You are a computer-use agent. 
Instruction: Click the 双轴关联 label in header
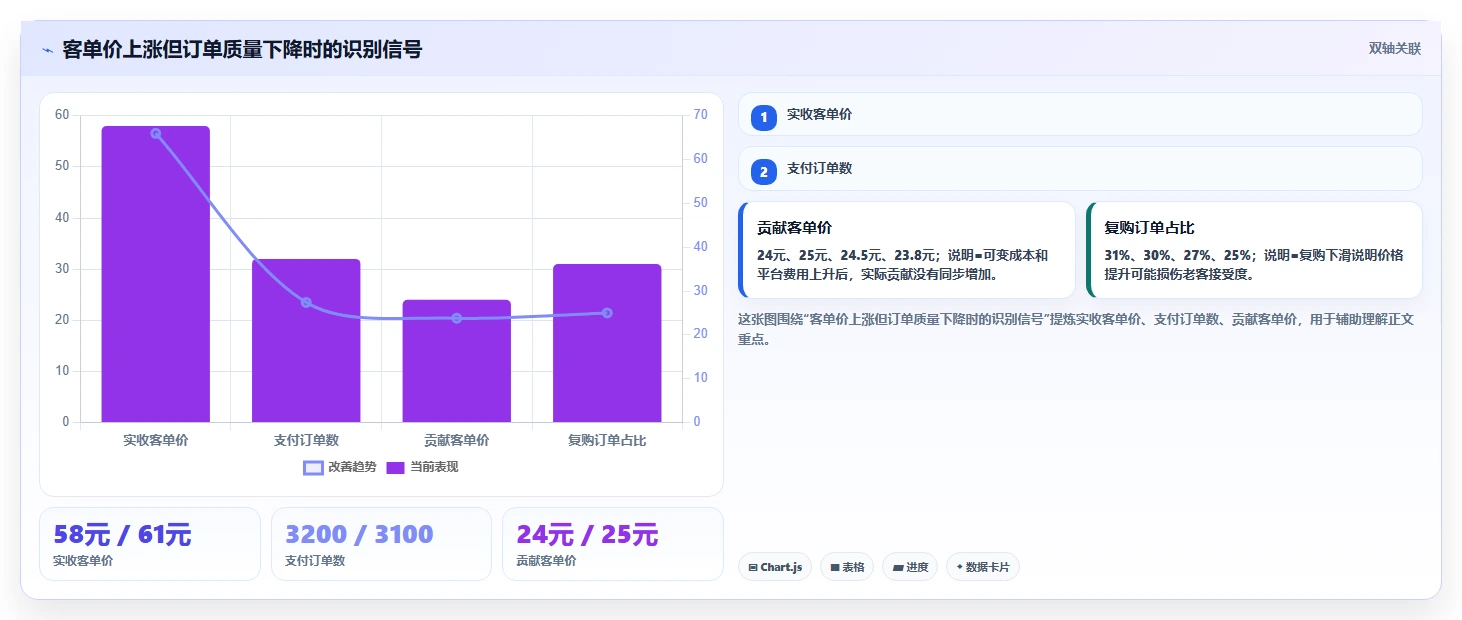[1394, 49]
